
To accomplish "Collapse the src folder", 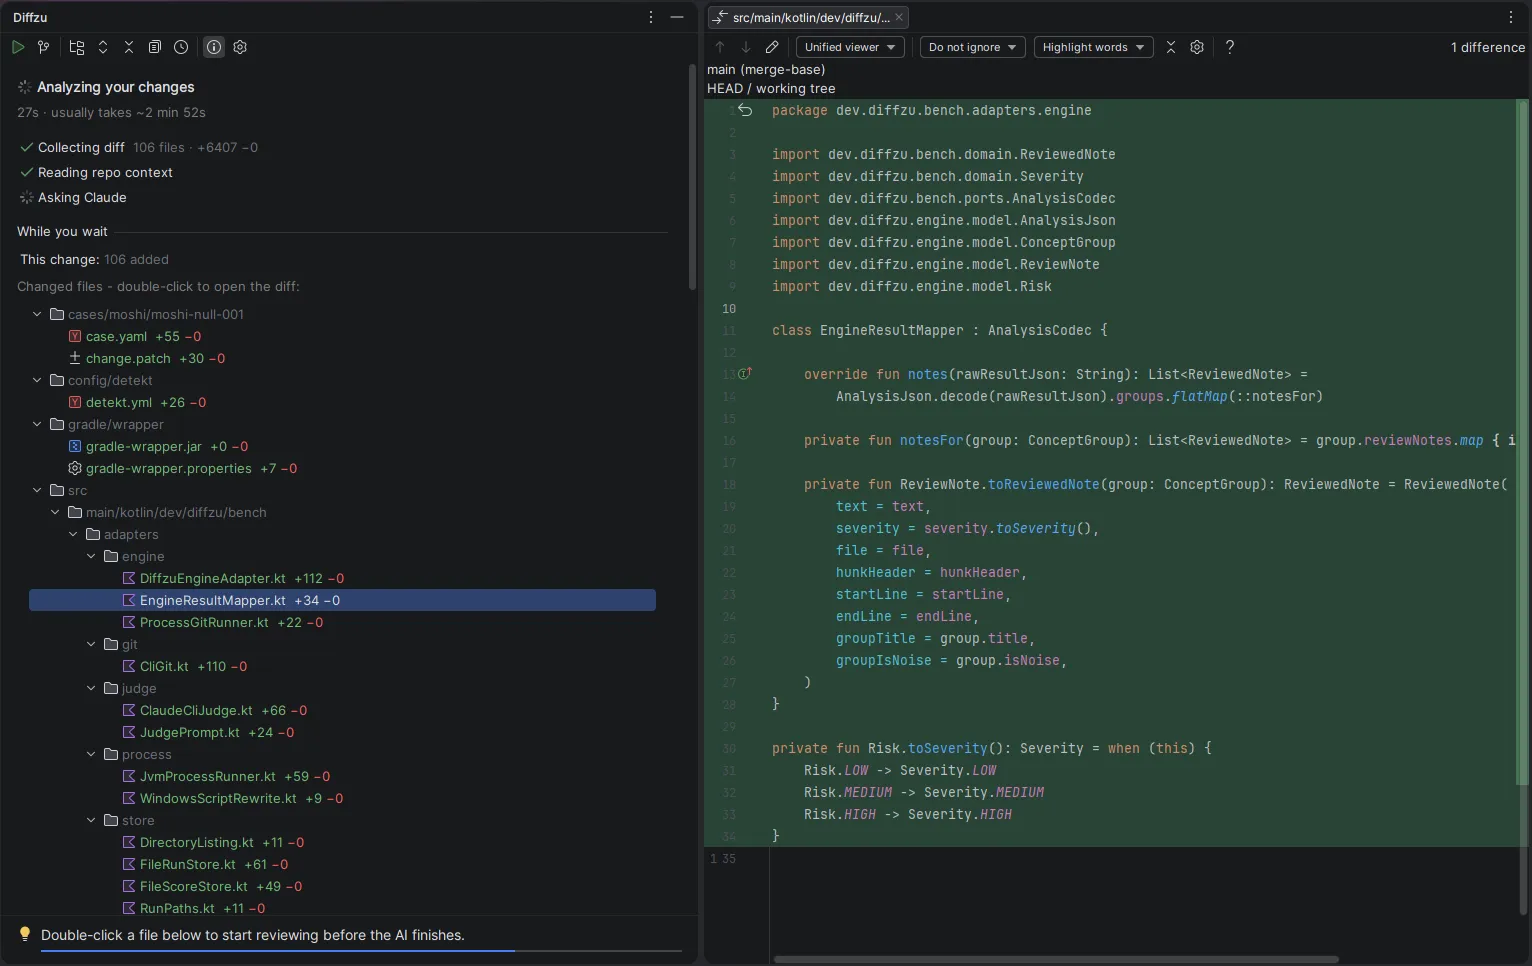I will (x=37, y=490).
